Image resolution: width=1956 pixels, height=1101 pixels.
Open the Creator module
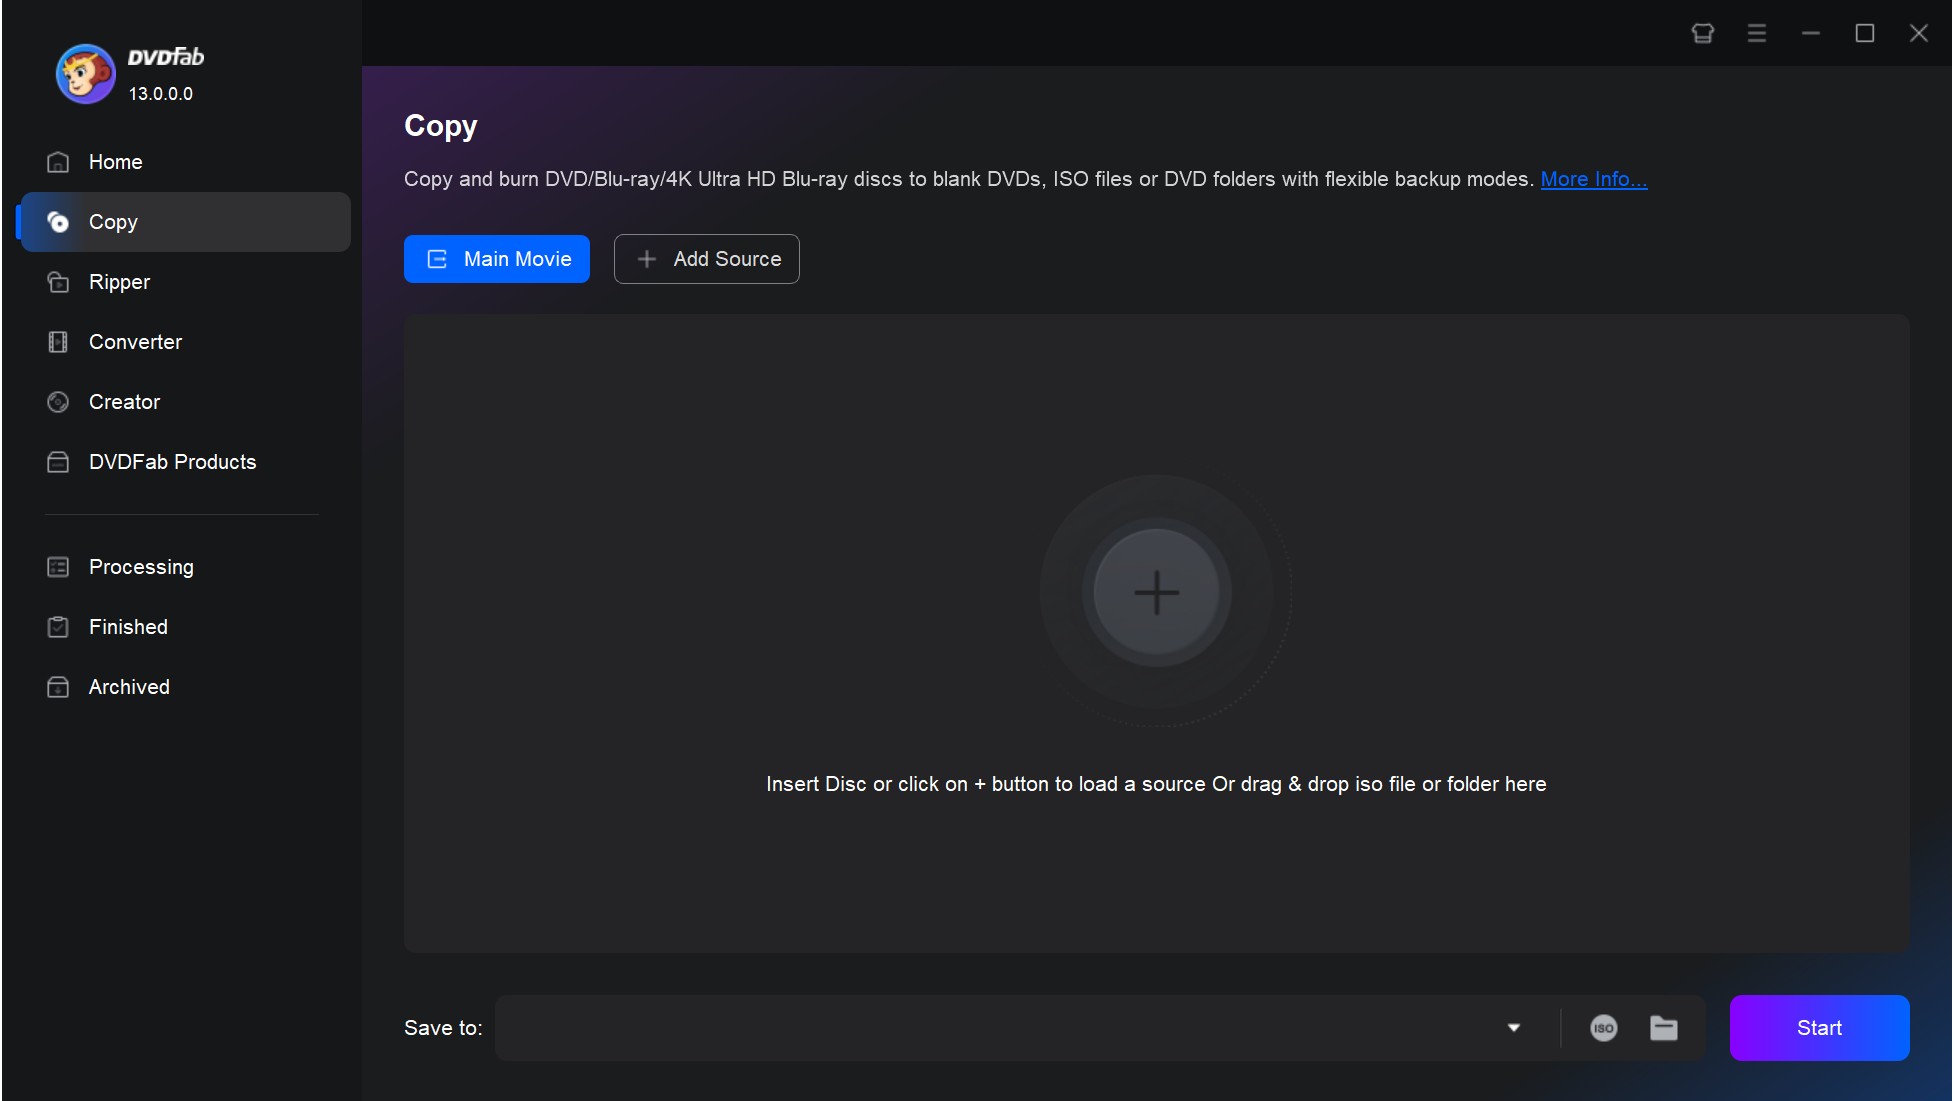[x=125, y=401]
